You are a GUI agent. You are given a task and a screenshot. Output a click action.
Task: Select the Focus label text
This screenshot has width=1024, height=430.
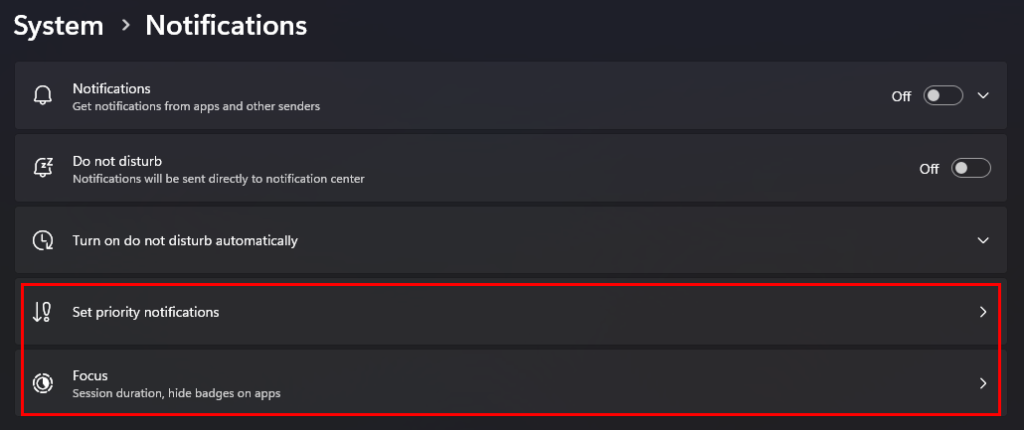pyautogui.click(x=90, y=375)
